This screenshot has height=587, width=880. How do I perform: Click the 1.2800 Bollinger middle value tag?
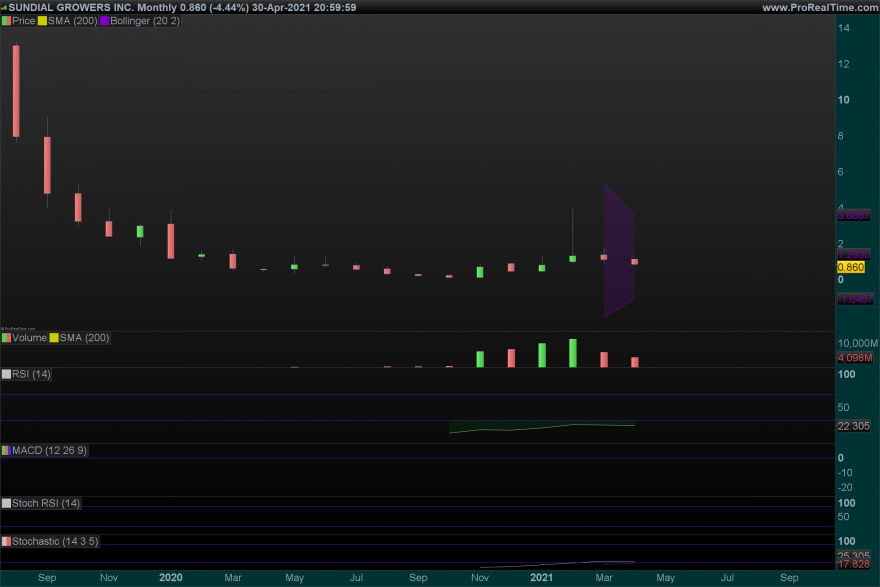coord(854,255)
